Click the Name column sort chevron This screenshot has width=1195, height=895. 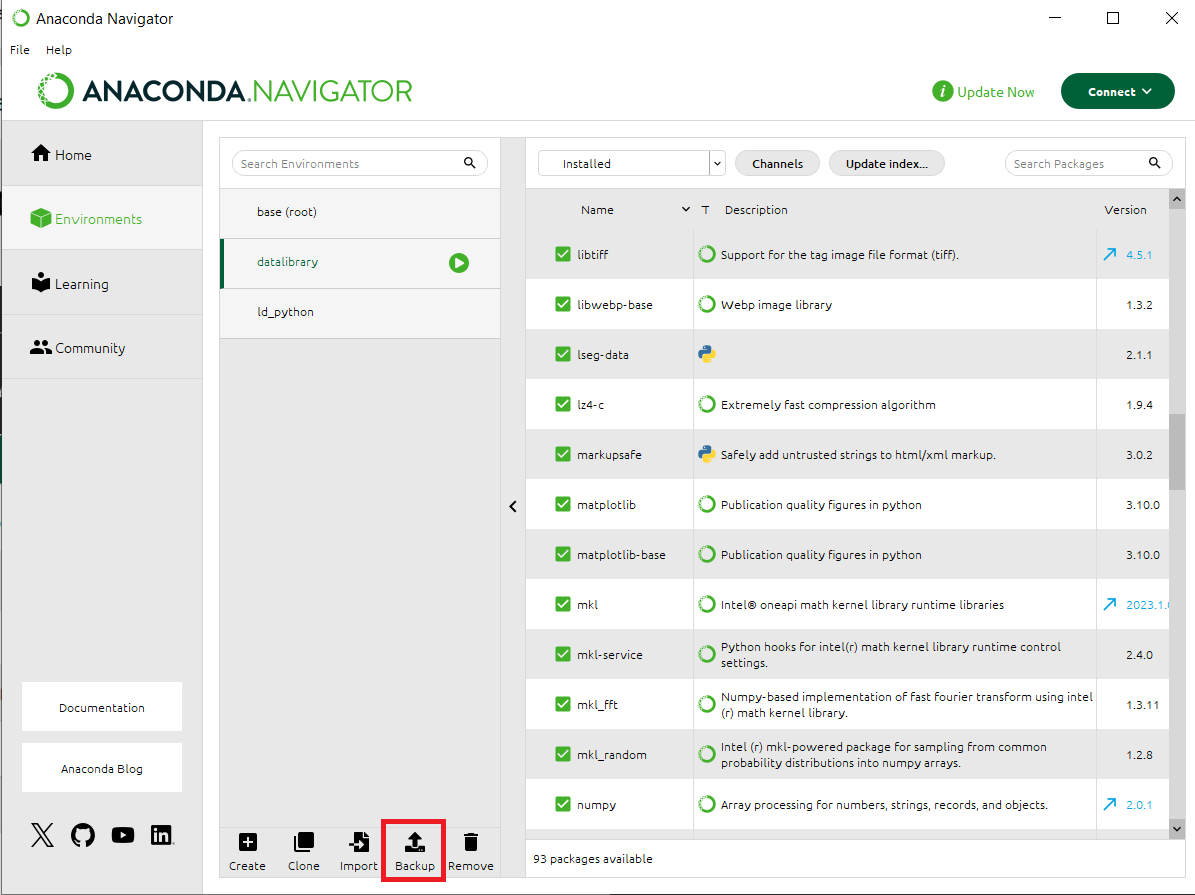click(685, 210)
